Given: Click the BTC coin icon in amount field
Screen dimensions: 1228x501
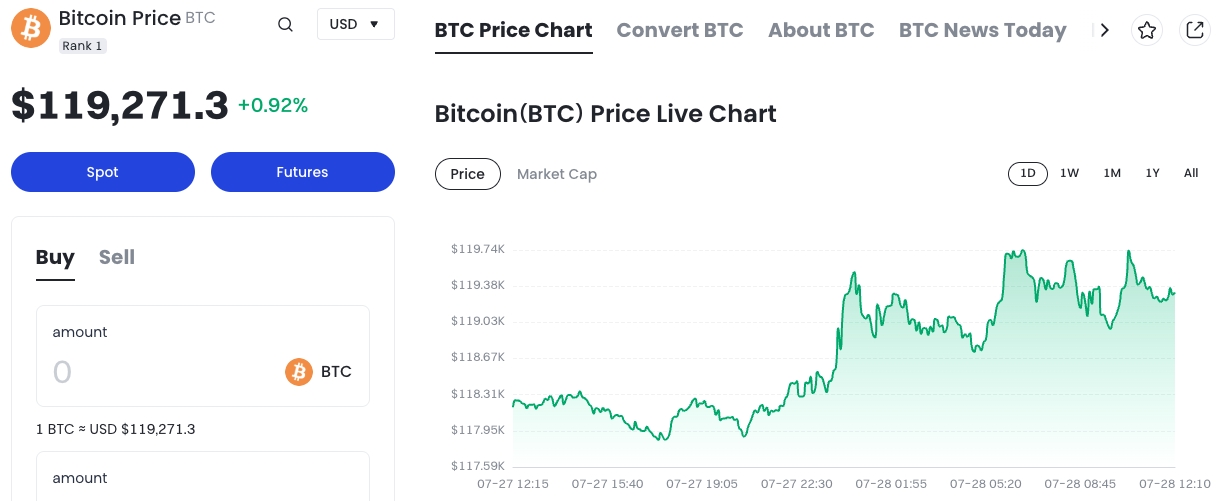Looking at the screenshot, I should point(299,372).
